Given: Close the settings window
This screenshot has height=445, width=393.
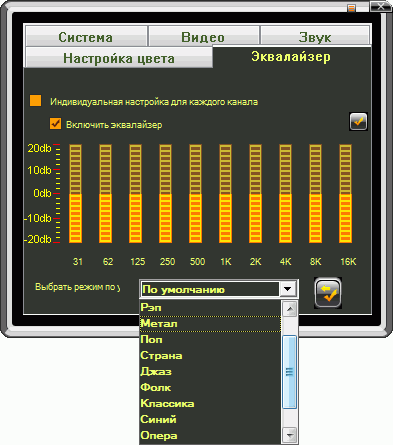Looking at the screenshot, I should tap(380, 7).
